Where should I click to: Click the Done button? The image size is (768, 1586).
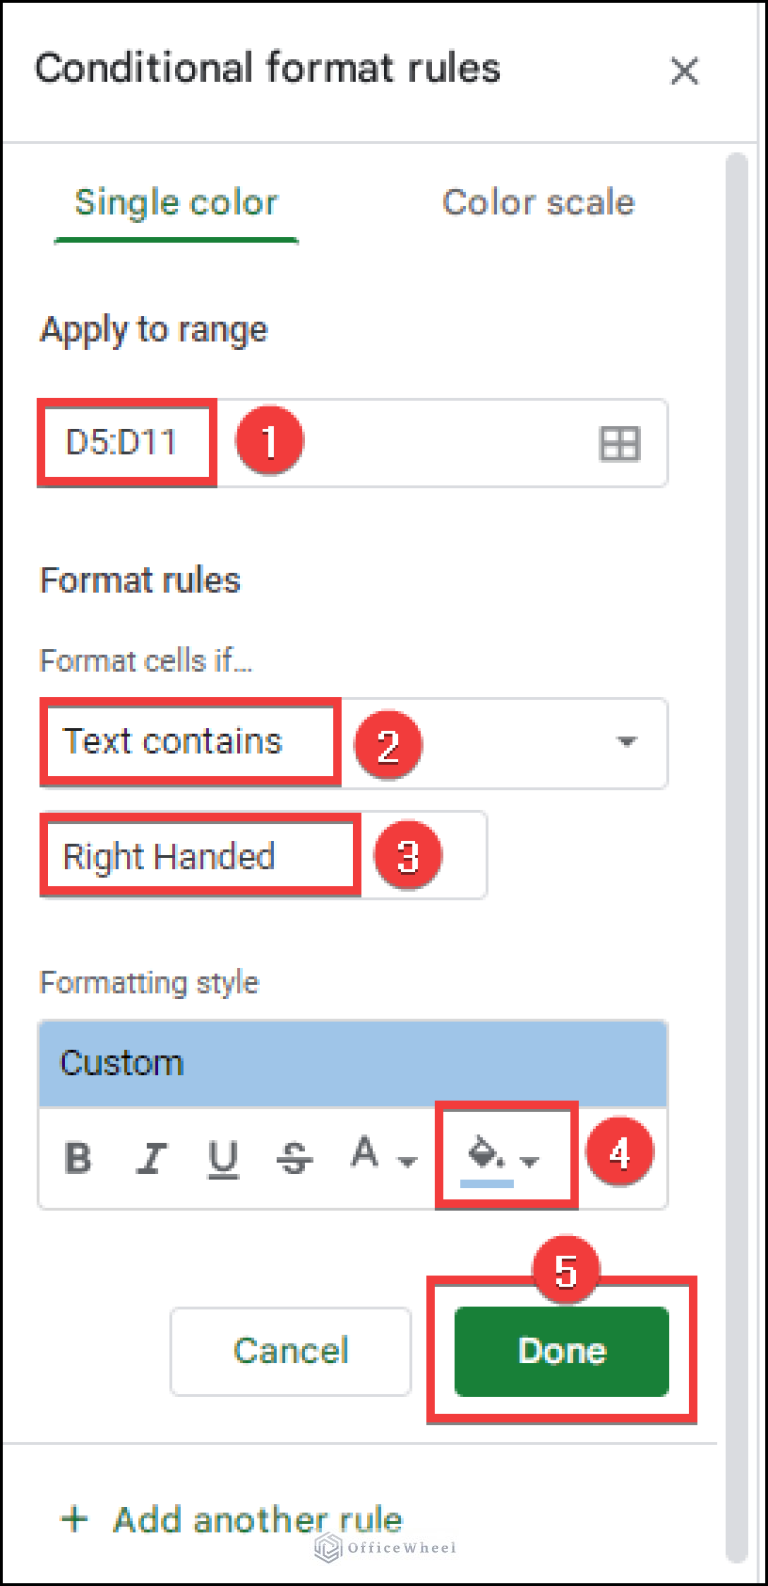(x=561, y=1350)
